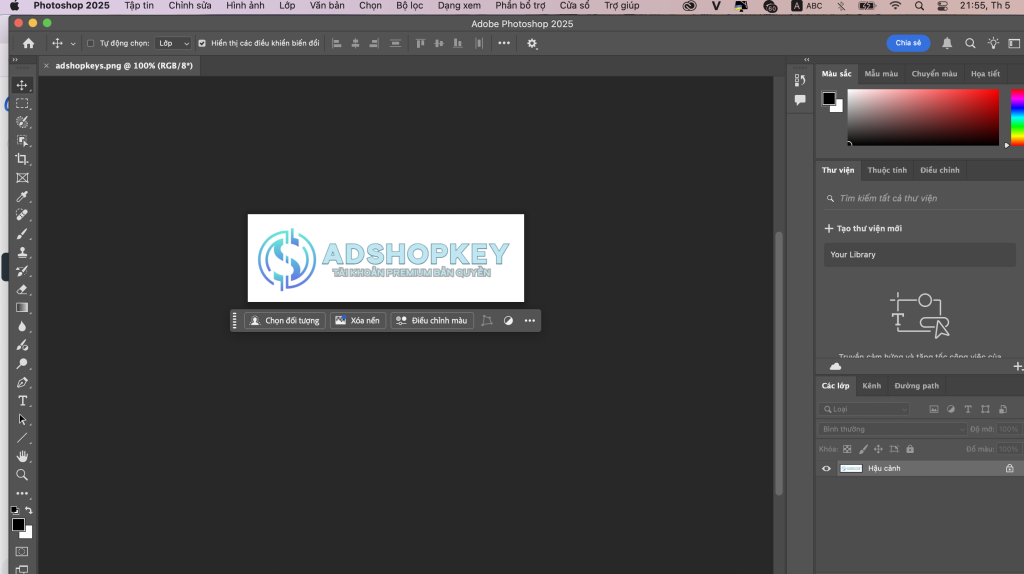Click the Xóa nền button
1024x574 pixels.
coord(357,321)
